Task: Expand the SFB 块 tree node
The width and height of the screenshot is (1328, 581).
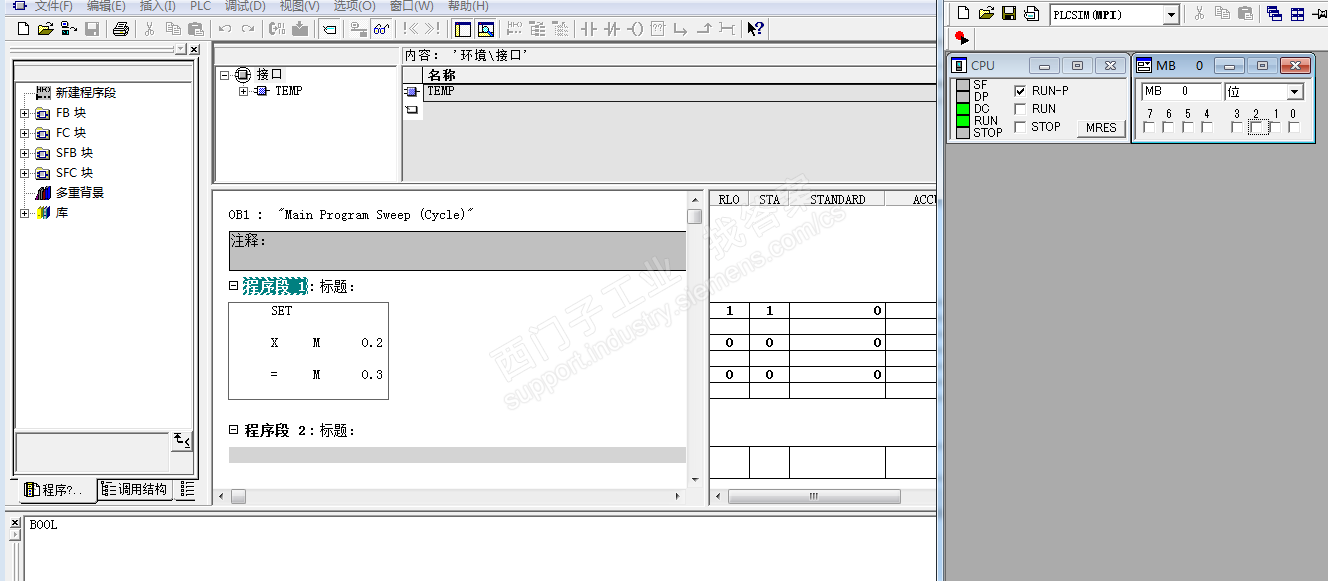Action: [x=25, y=153]
